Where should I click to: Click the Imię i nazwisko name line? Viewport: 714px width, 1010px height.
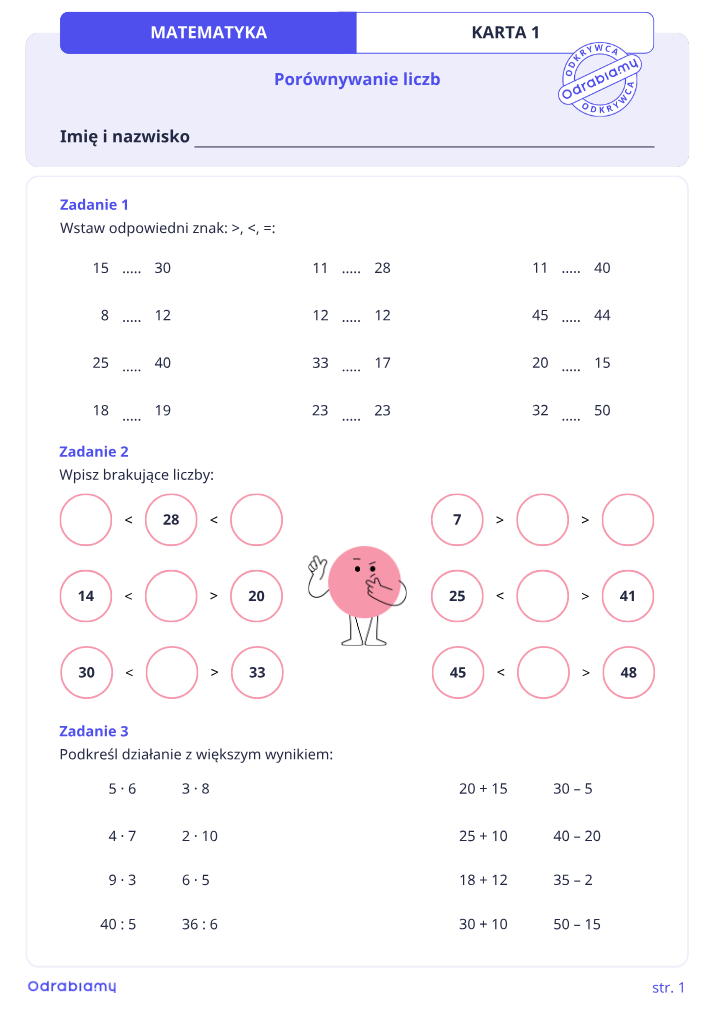coord(424,138)
